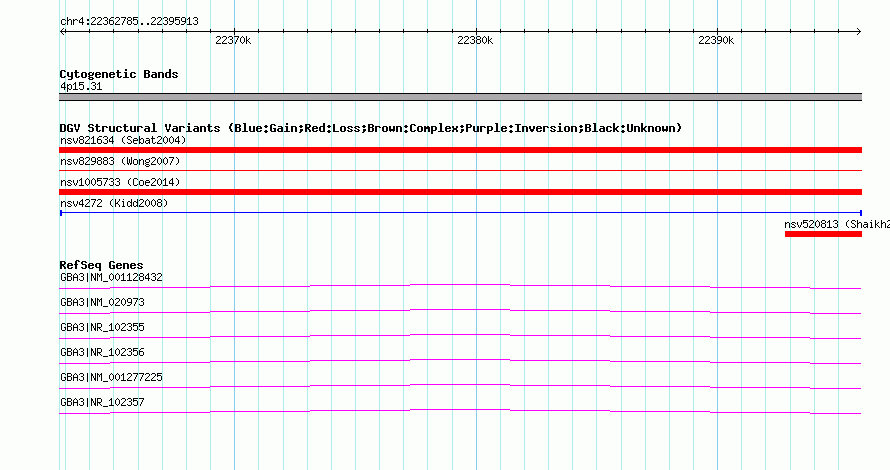Open transcript label GBA3|NR_102356
Image resolution: width=890 pixels, height=470 pixels.
pyautogui.click(x=102, y=352)
